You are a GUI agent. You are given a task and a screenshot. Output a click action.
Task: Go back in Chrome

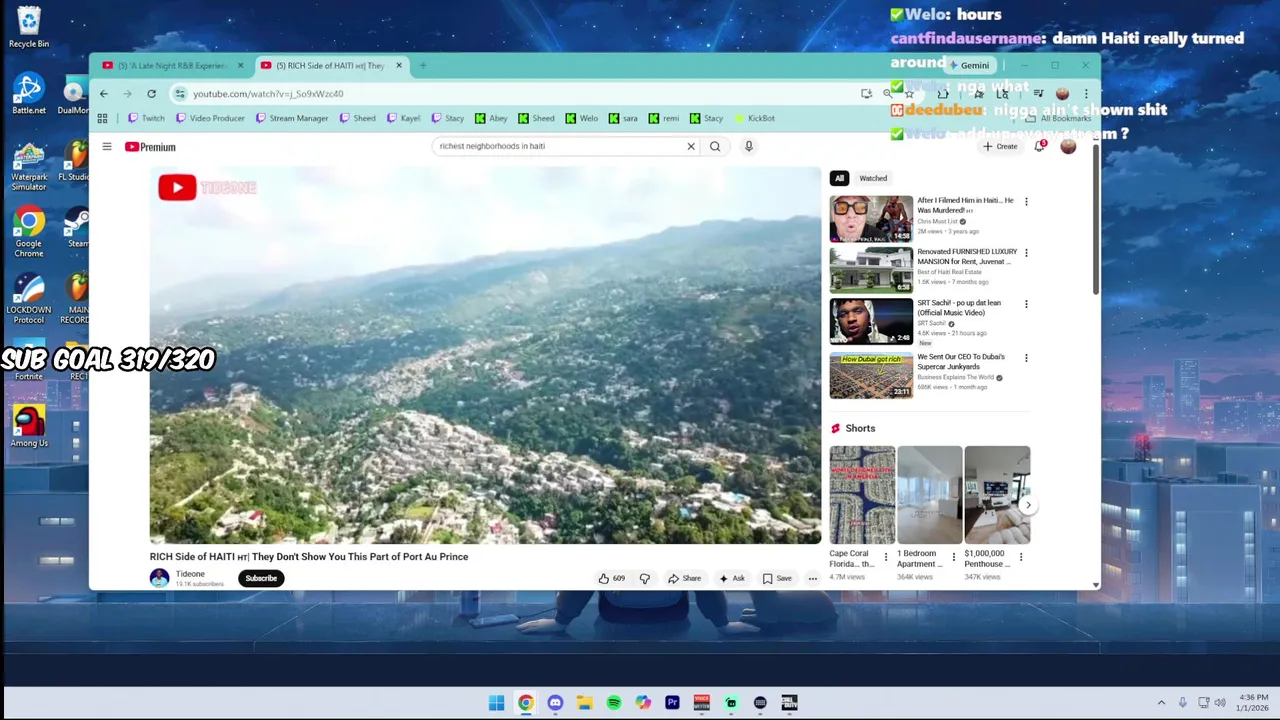(104, 94)
